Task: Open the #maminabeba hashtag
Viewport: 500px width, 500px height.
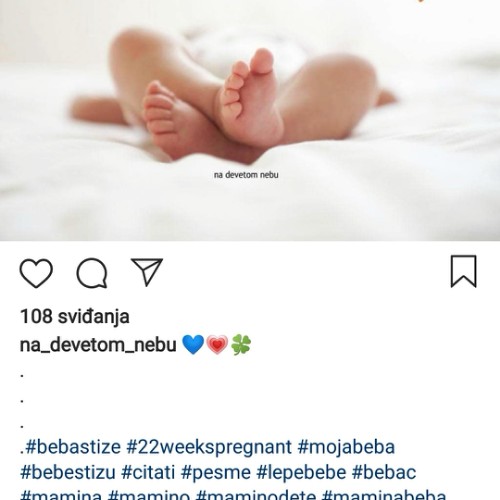Action: click(384, 495)
